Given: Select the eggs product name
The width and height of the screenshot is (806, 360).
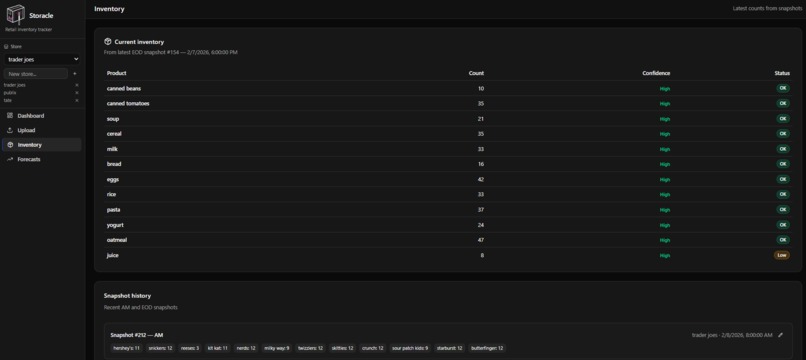Looking at the screenshot, I should [x=113, y=179].
